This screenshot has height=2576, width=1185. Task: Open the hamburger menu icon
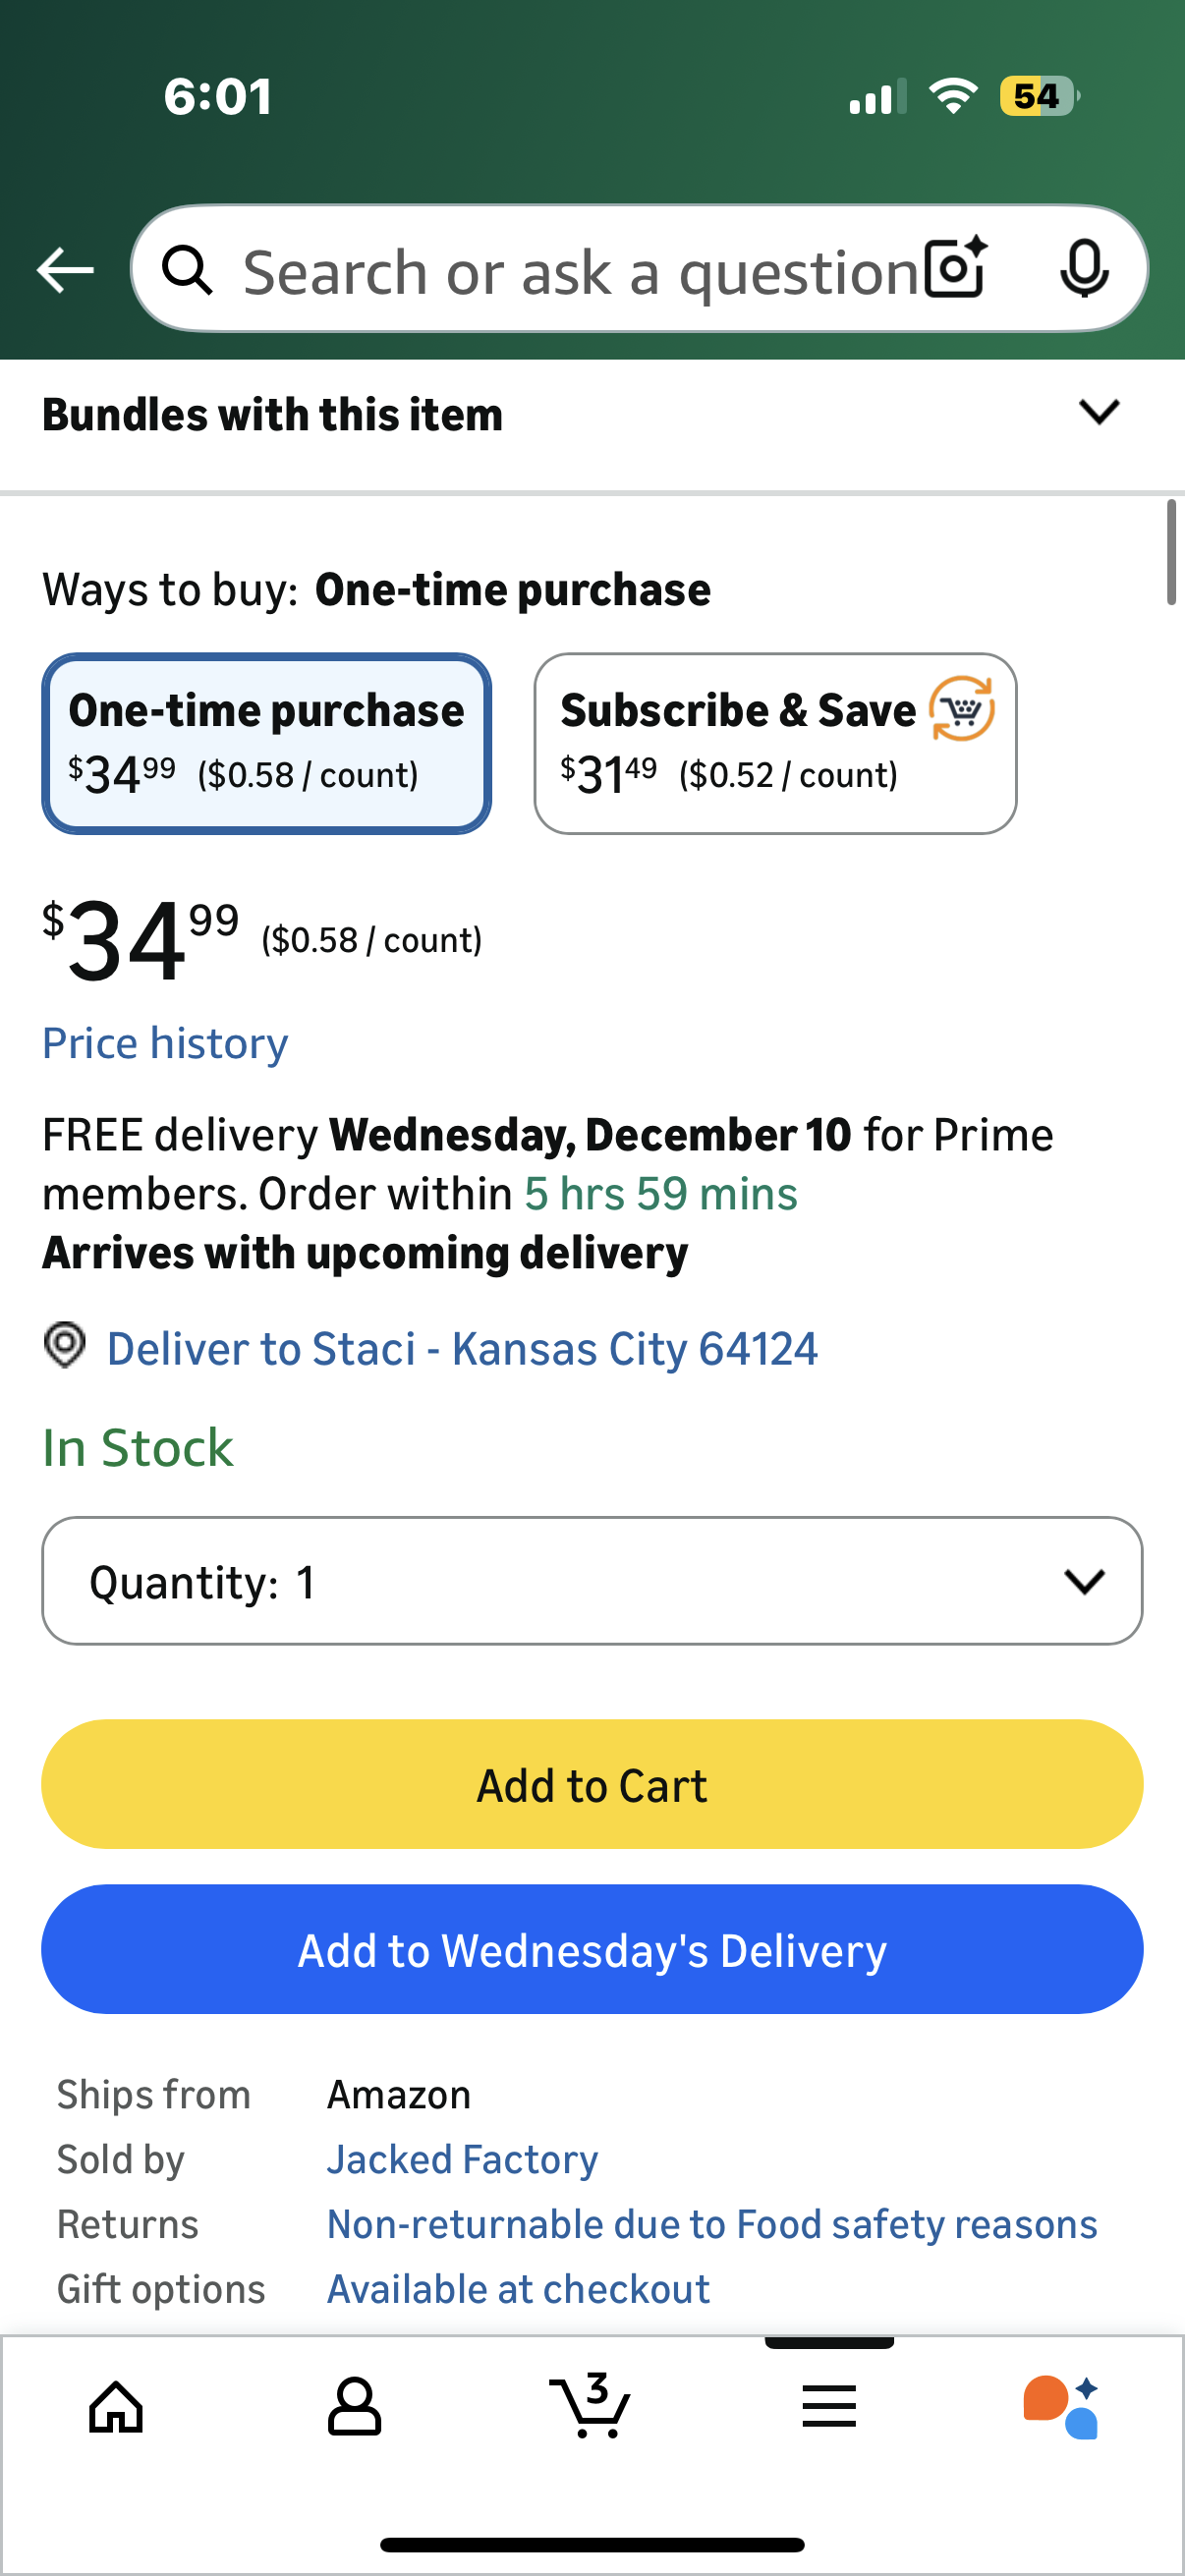829,2406
